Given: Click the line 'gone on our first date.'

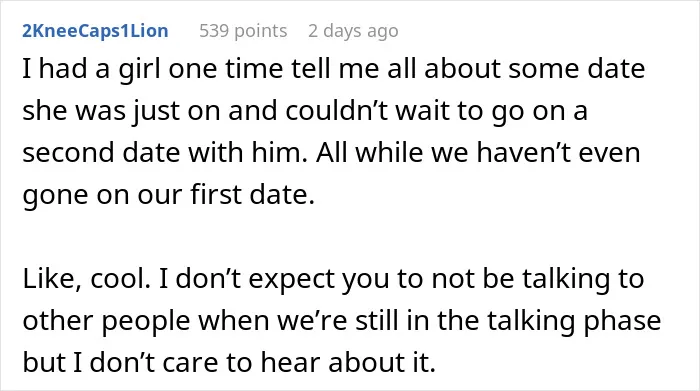Looking at the screenshot, I should (x=169, y=195).
